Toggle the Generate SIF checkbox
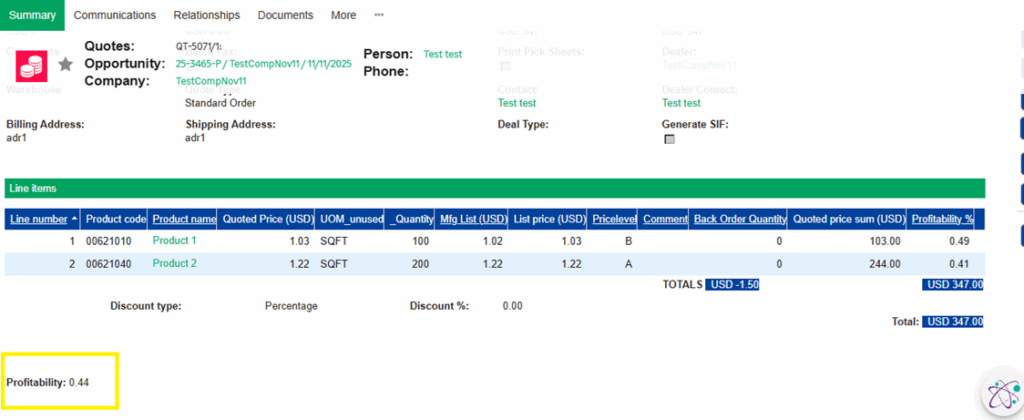 click(669, 139)
